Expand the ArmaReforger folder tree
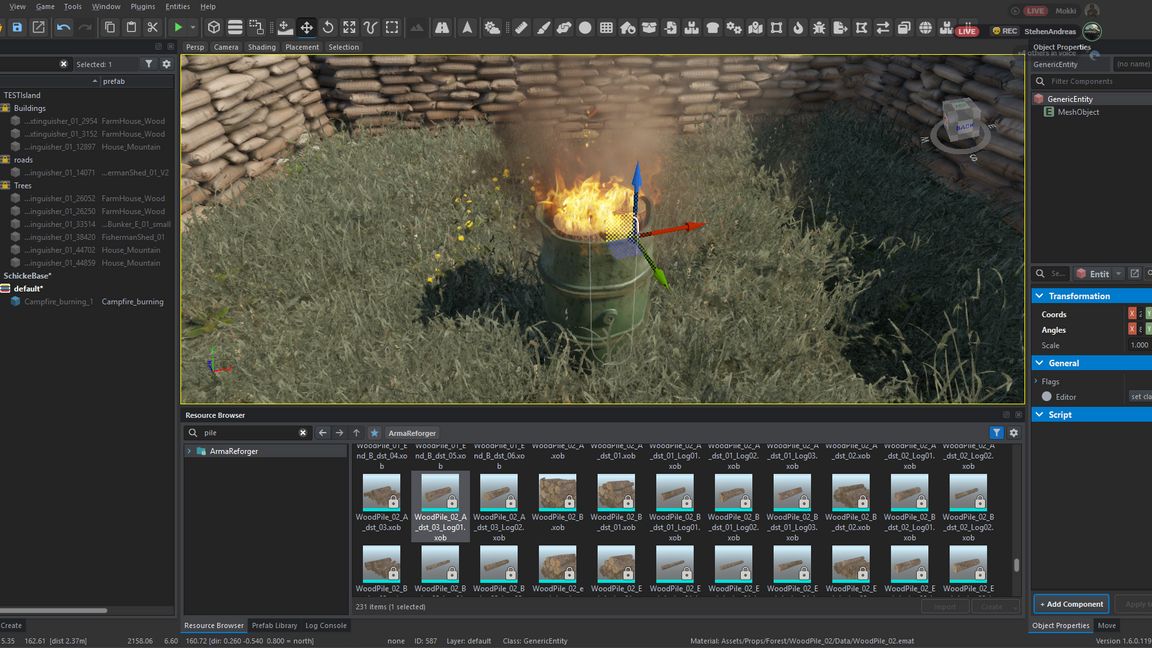Image resolution: width=1152 pixels, height=648 pixels. 189,451
